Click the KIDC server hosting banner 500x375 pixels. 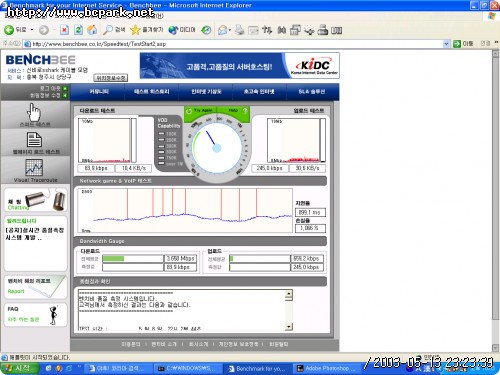(239, 65)
